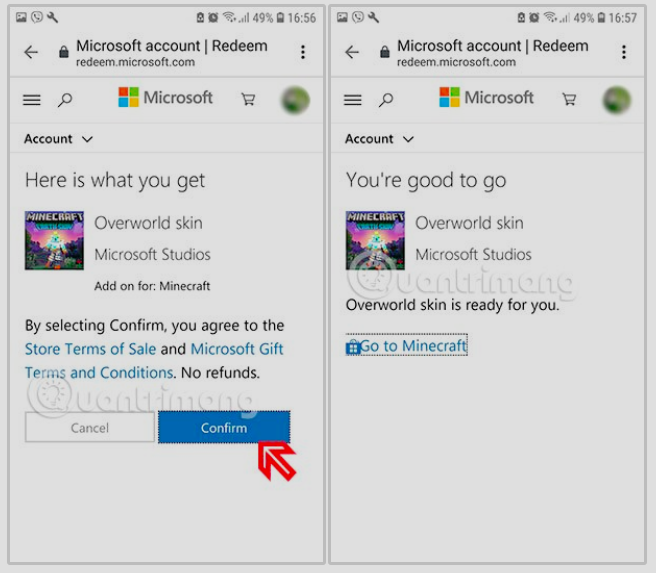
Task: Click the Microsoft logo on left page
Action: pyautogui.click(x=166, y=97)
